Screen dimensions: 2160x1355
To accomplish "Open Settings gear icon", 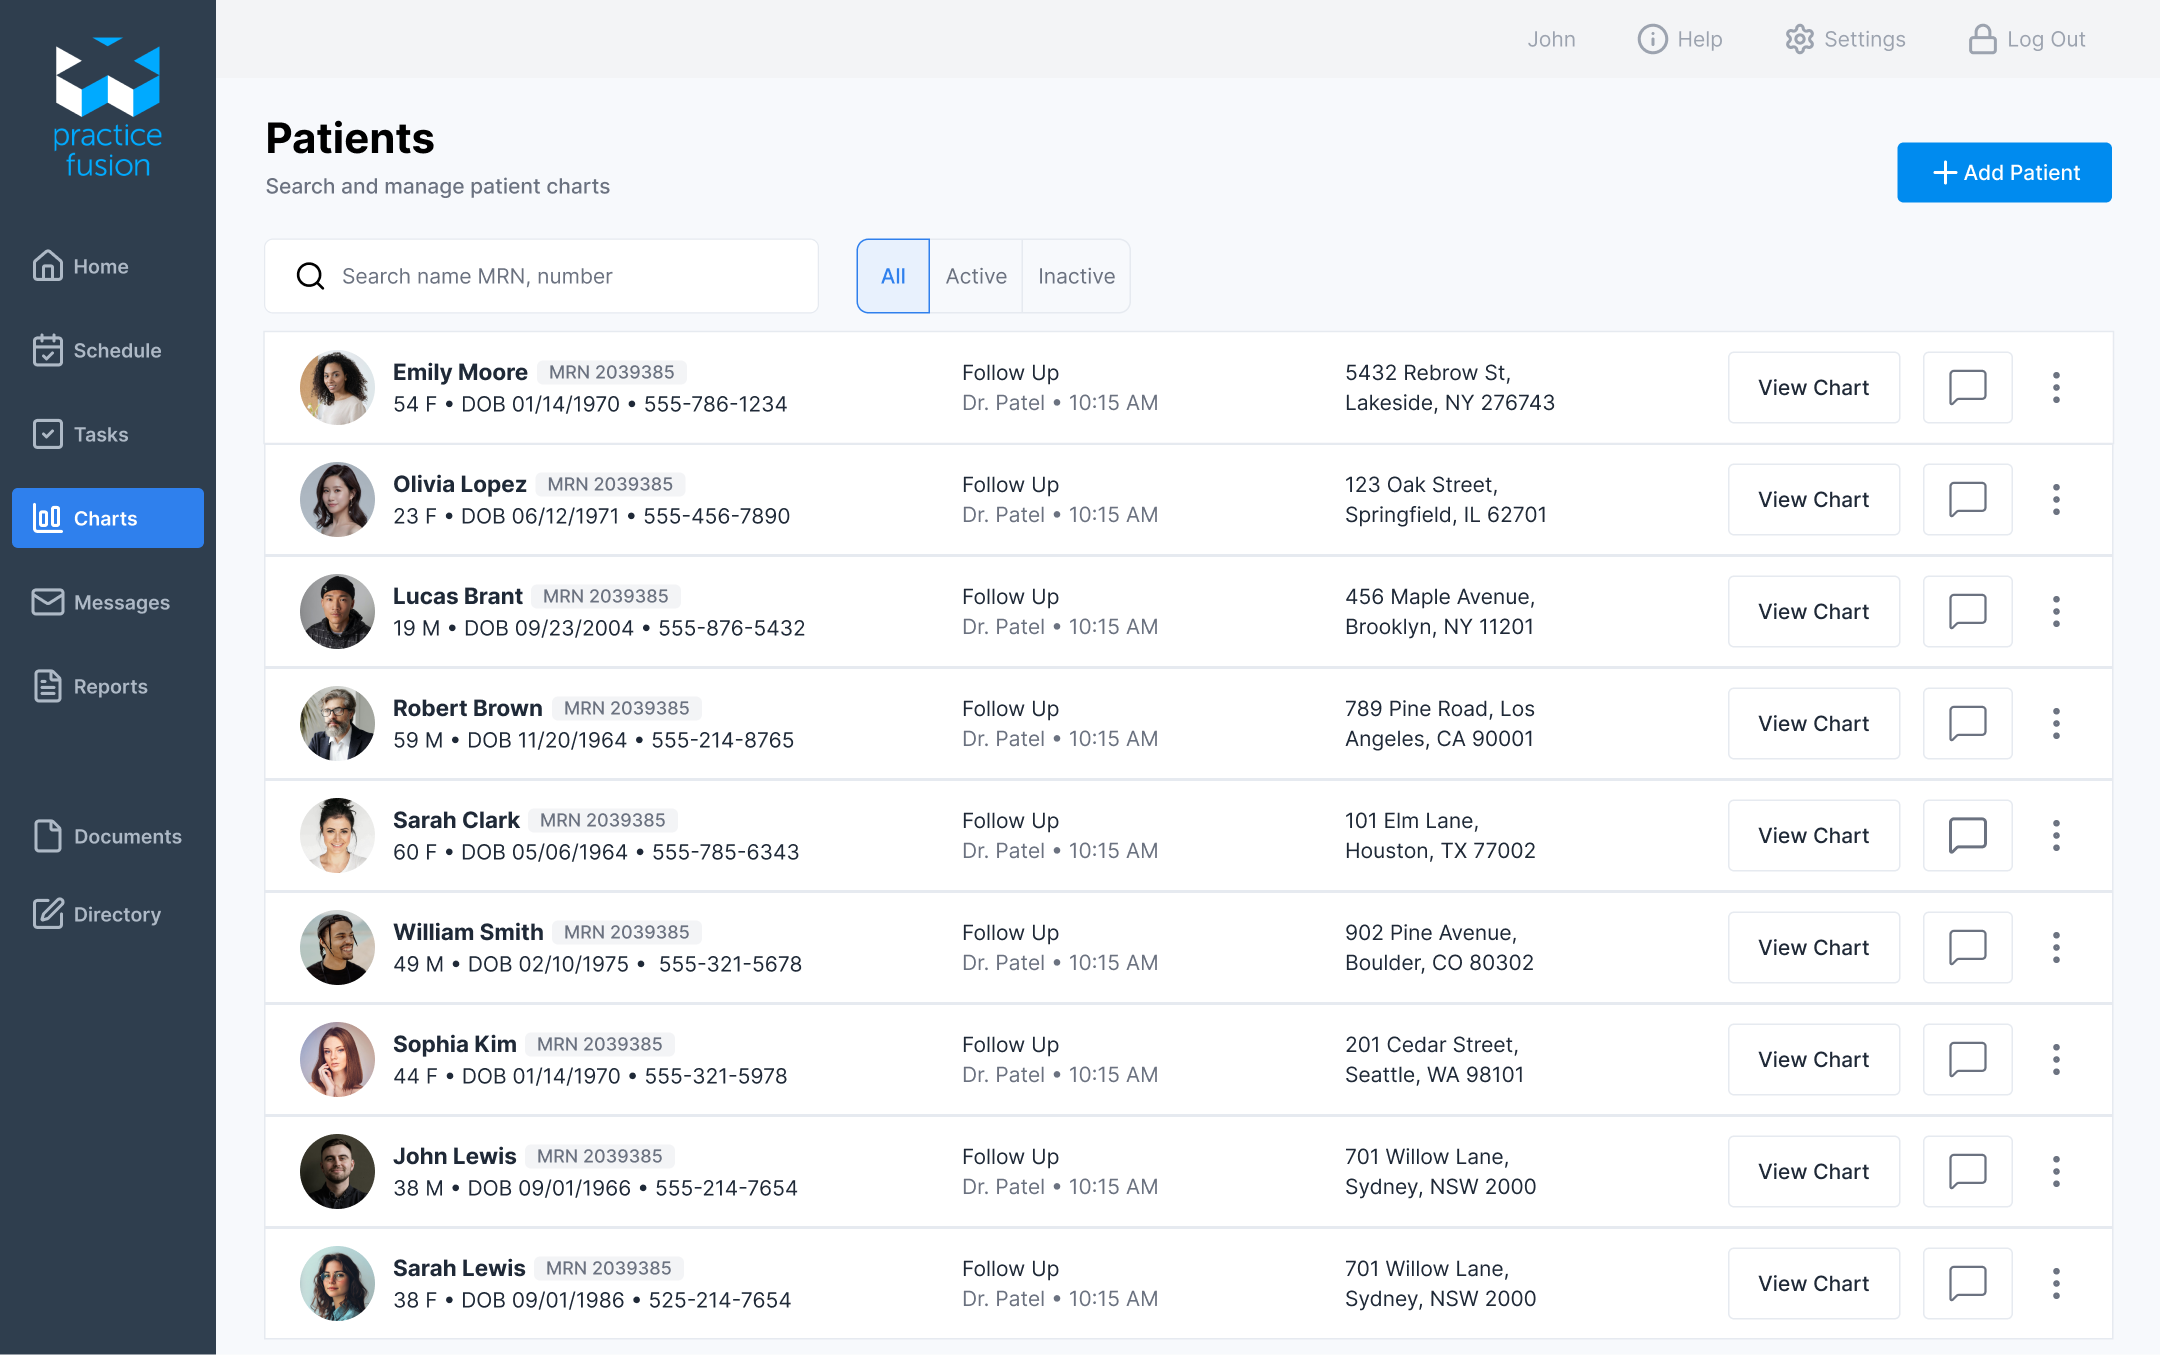I will point(1799,39).
